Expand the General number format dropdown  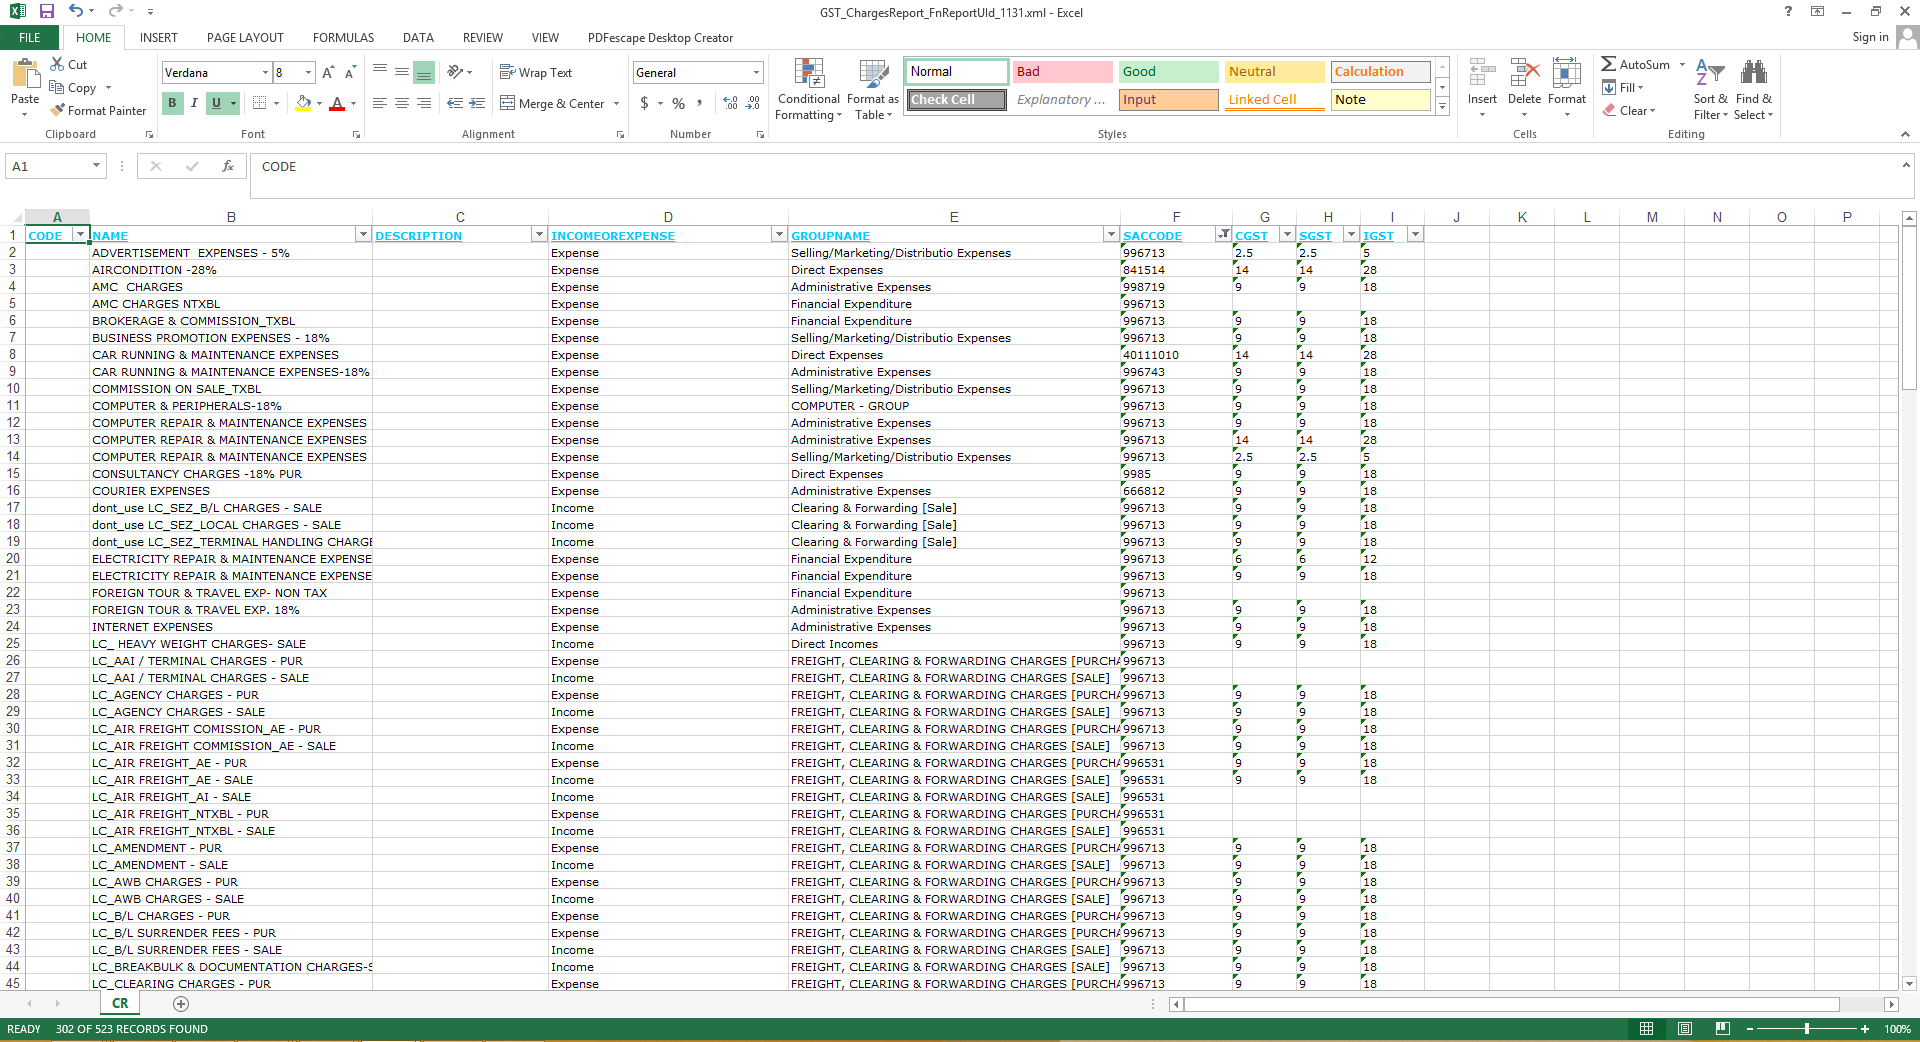click(755, 73)
